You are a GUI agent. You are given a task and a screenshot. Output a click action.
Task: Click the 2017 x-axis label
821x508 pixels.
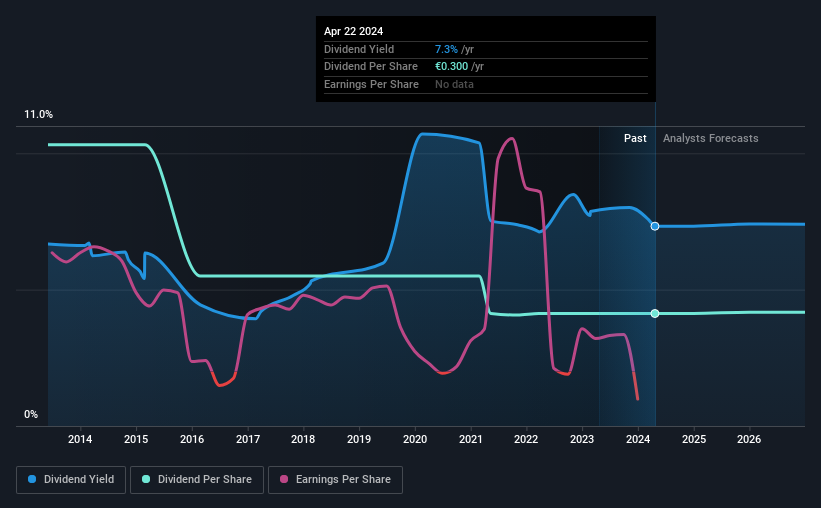[248, 439]
